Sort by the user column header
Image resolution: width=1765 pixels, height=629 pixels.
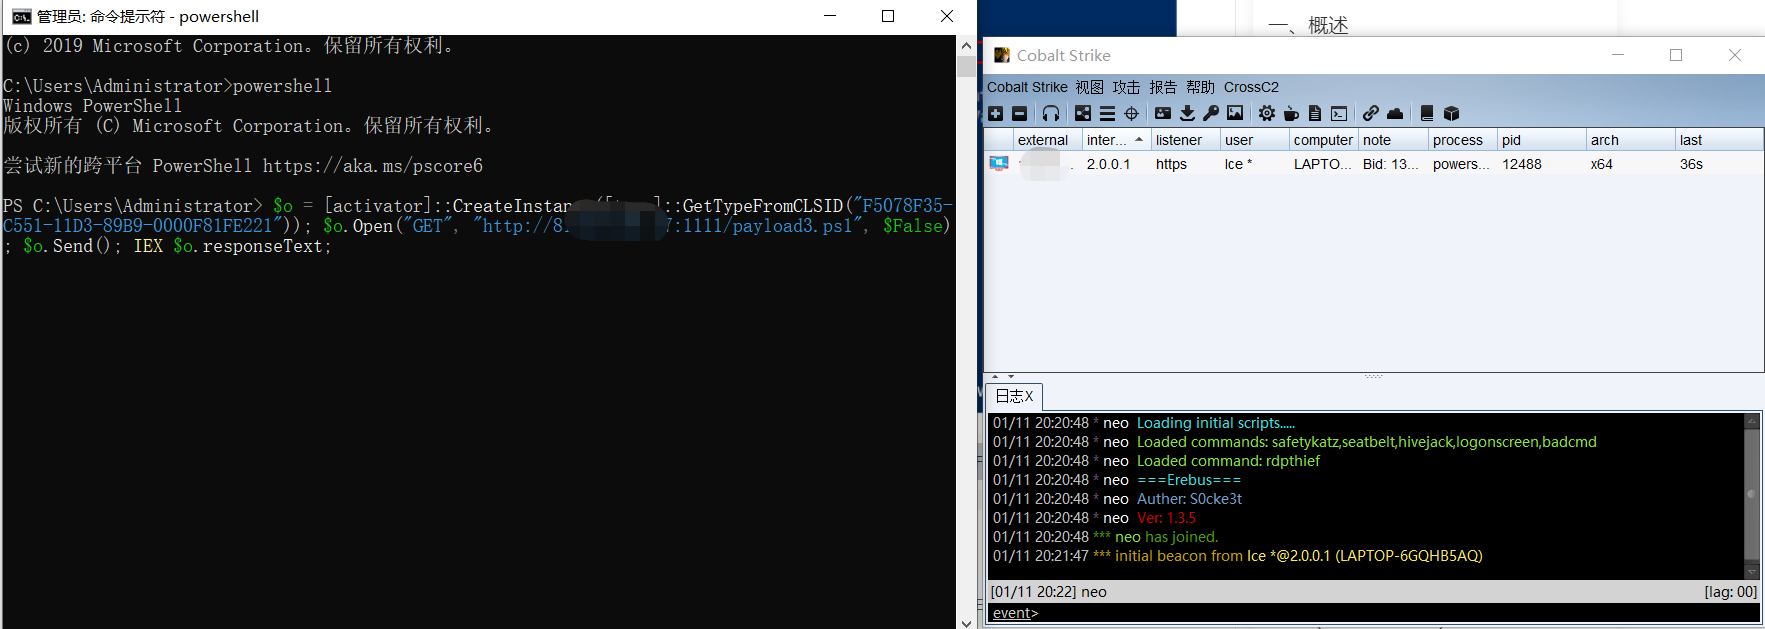1254,140
